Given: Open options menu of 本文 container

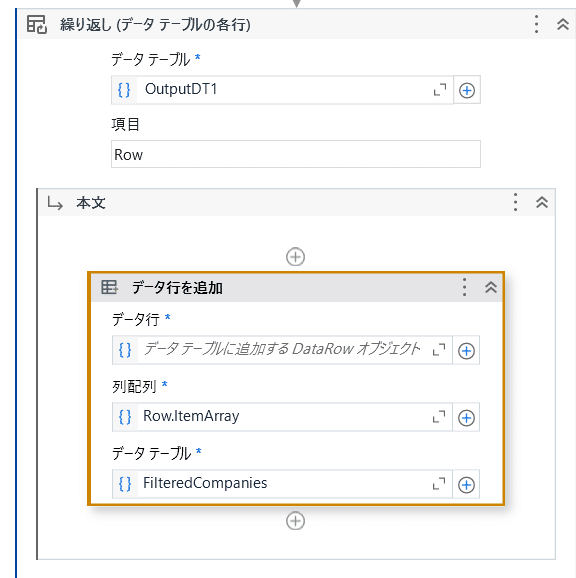Looking at the screenshot, I should click(x=515, y=202).
